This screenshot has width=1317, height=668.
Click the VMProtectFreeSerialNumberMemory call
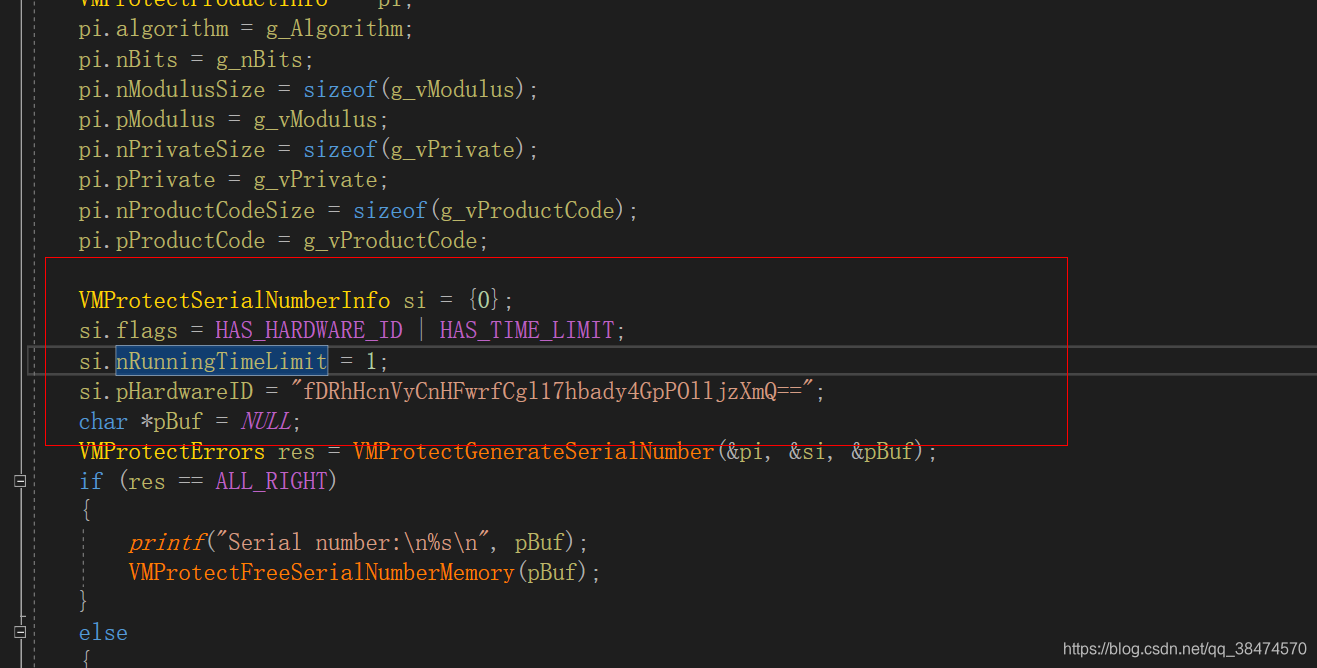tap(318, 572)
